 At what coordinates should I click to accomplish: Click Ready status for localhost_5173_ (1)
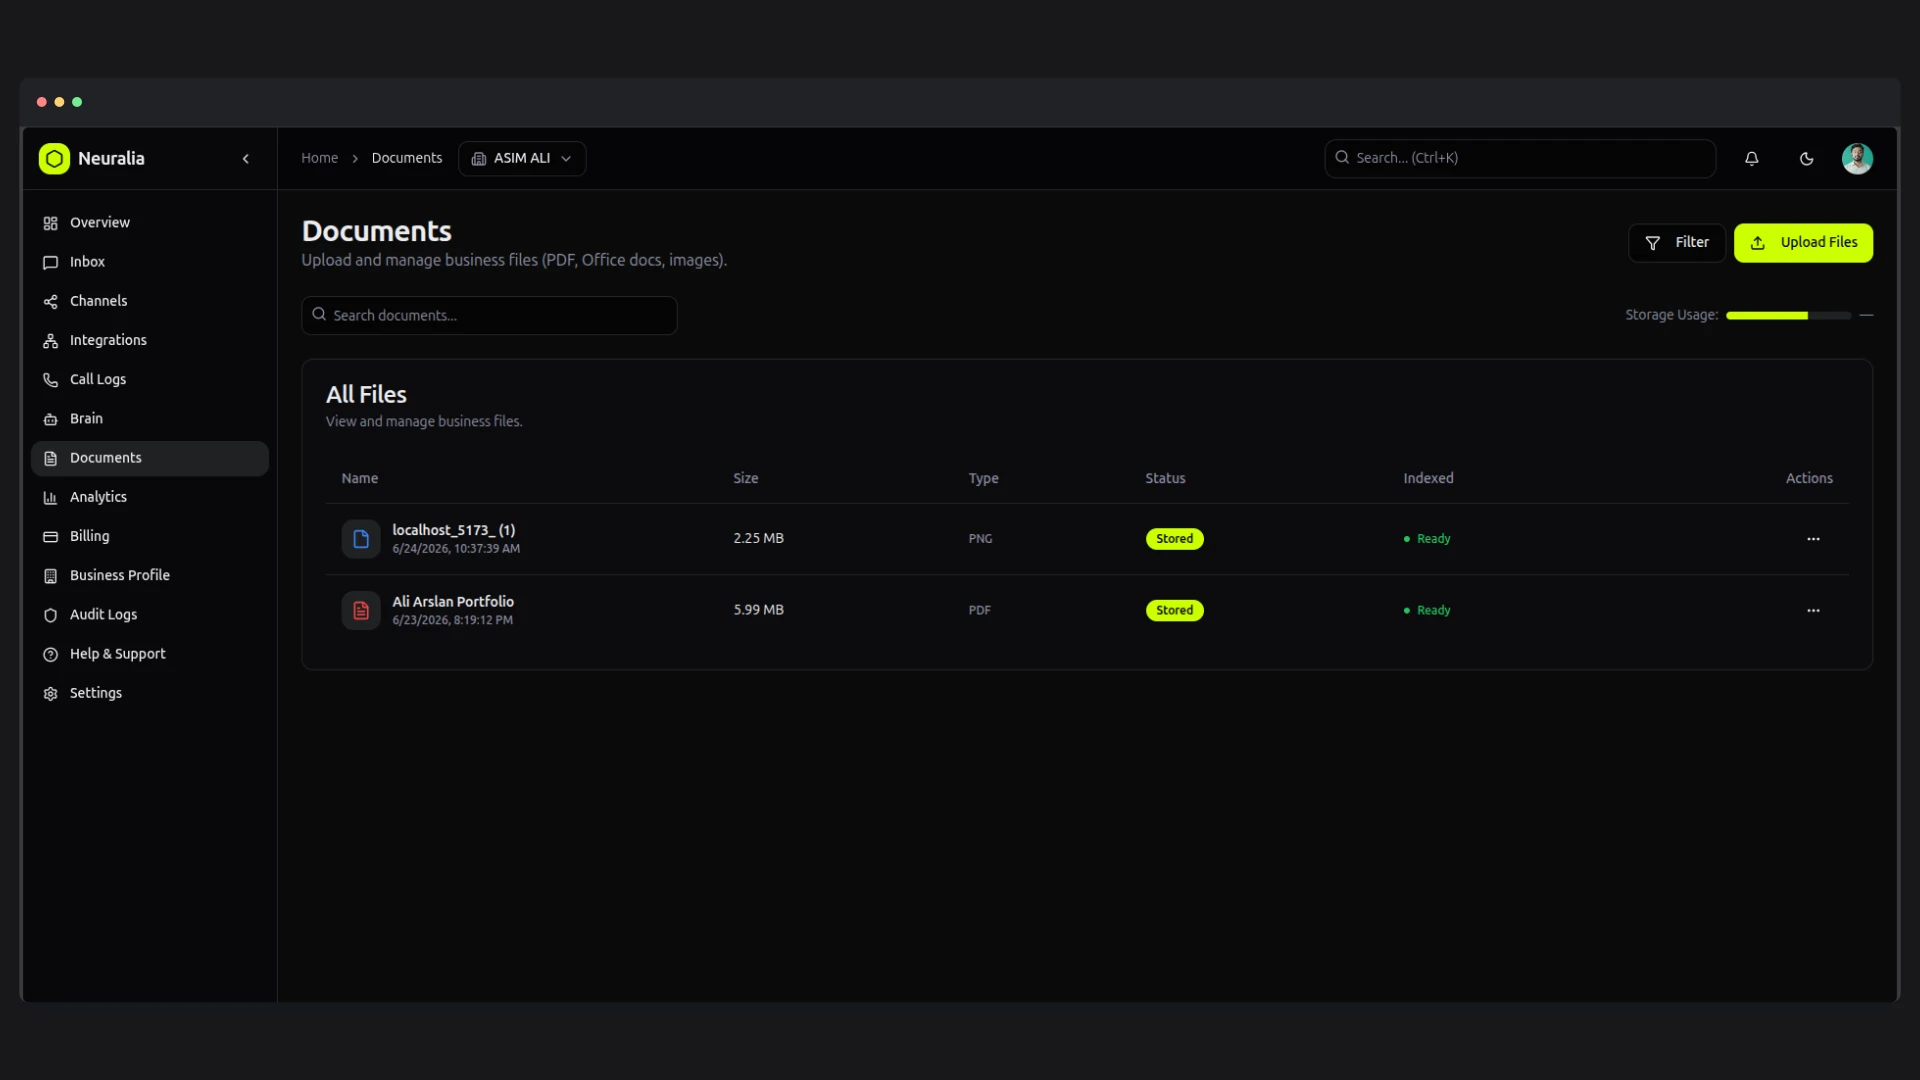pyautogui.click(x=1427, y=539)
